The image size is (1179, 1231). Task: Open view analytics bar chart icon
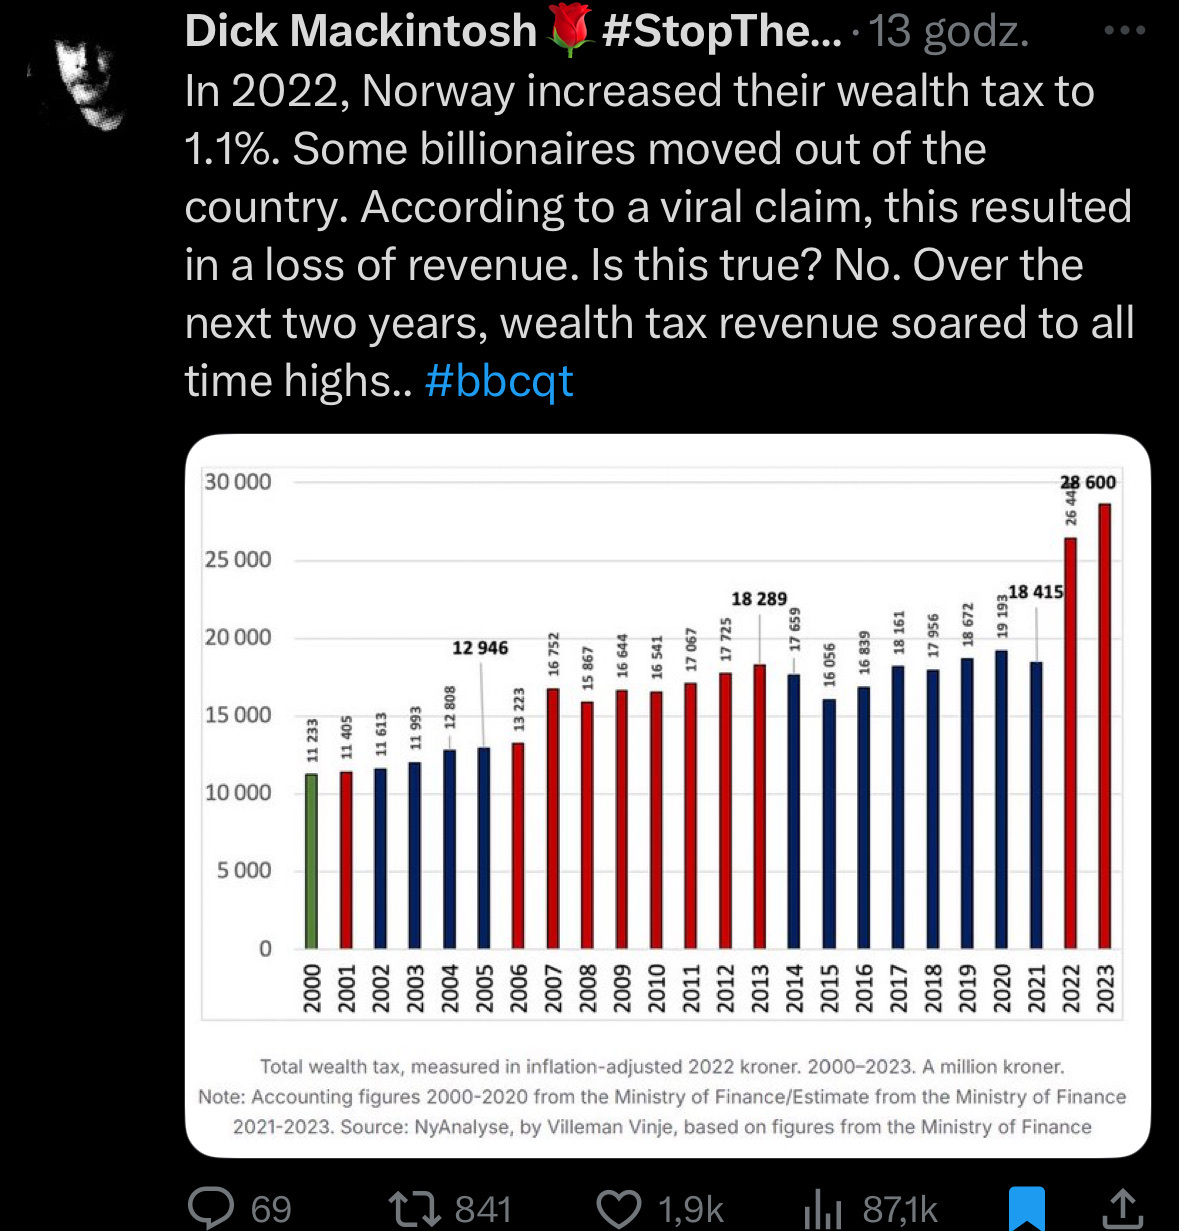(x=822, y=1208)
